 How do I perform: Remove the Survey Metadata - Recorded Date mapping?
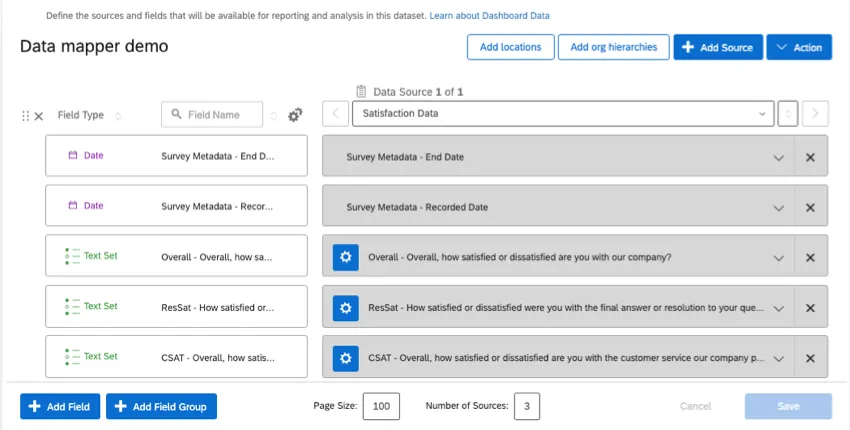[810, 207]
